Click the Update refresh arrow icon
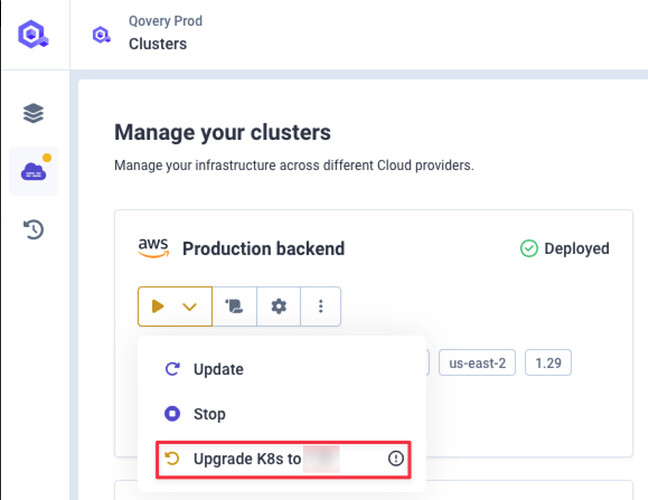The width and height of the screenshot is (648, 500). click(x=172, y=369)
